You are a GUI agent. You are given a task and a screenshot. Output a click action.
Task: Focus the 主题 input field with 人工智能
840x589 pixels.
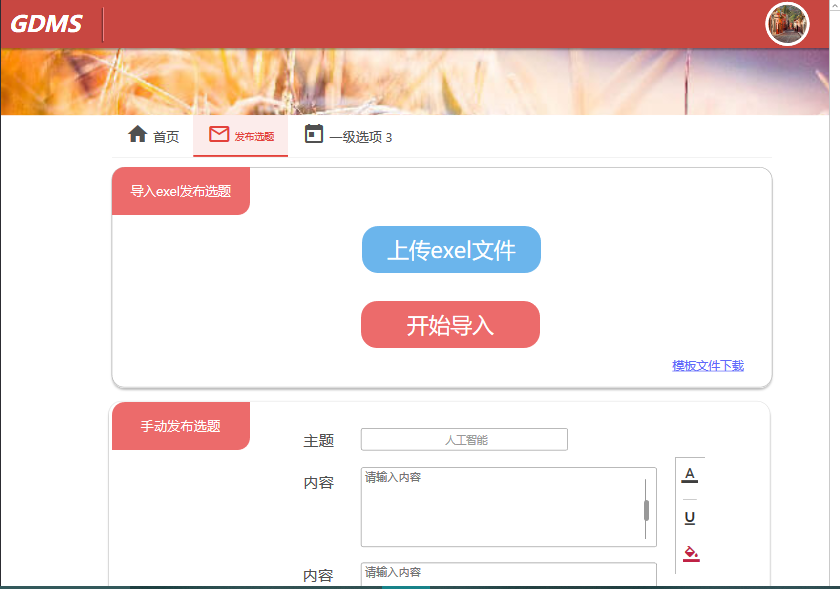(464, 439)
